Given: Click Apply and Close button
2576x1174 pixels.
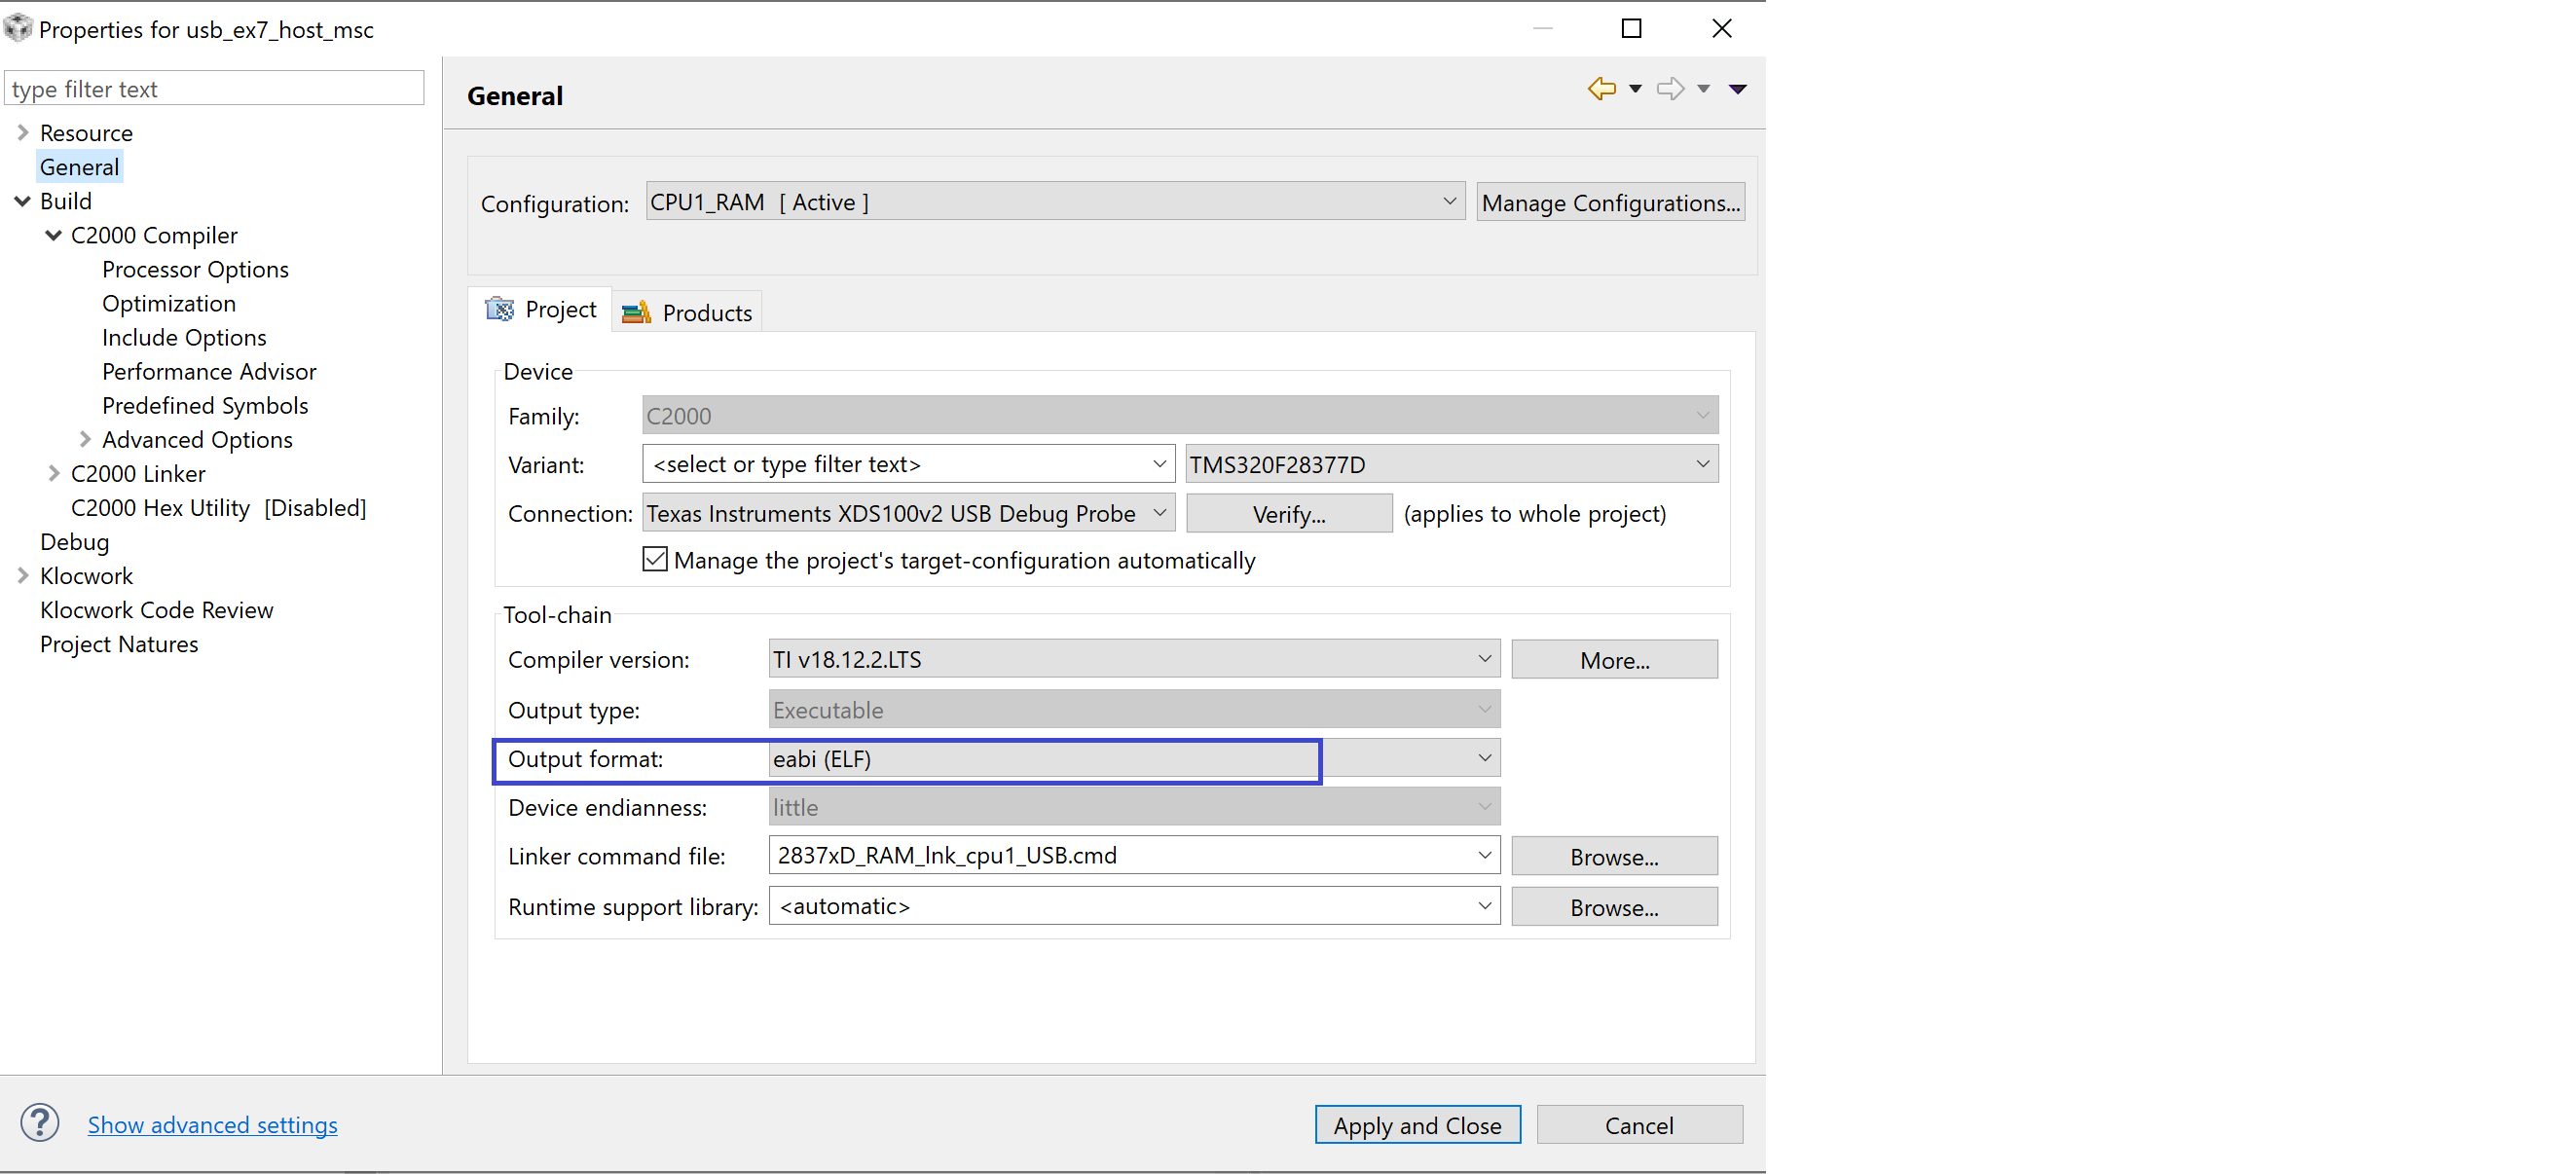Looking at the screenshot, I should tap(1419, 1126).
